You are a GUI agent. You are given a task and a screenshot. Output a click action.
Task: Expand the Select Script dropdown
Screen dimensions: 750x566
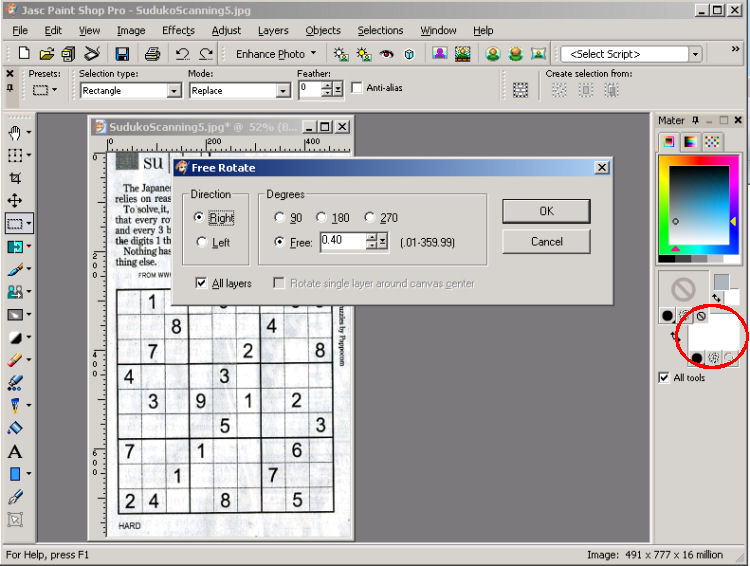735,54
